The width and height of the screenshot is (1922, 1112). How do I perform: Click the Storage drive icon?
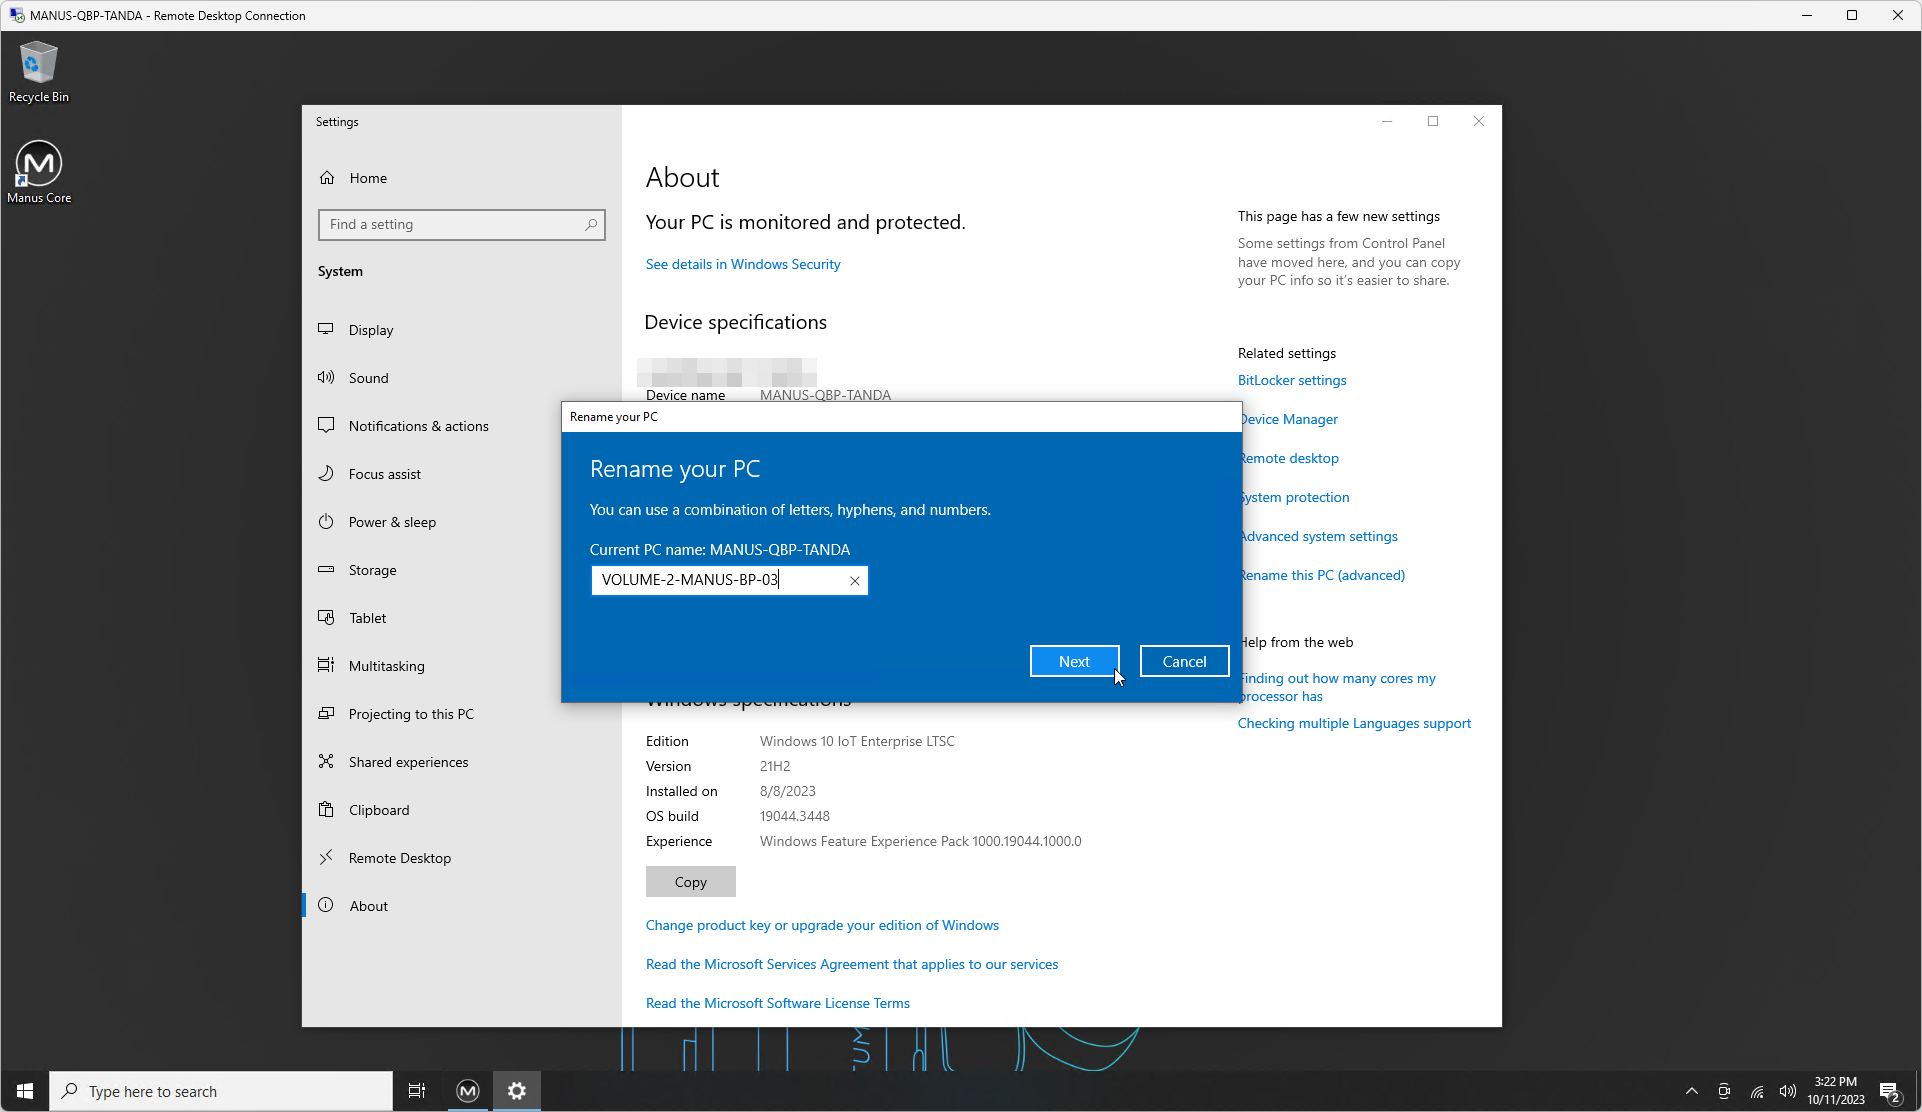(326, 569)
